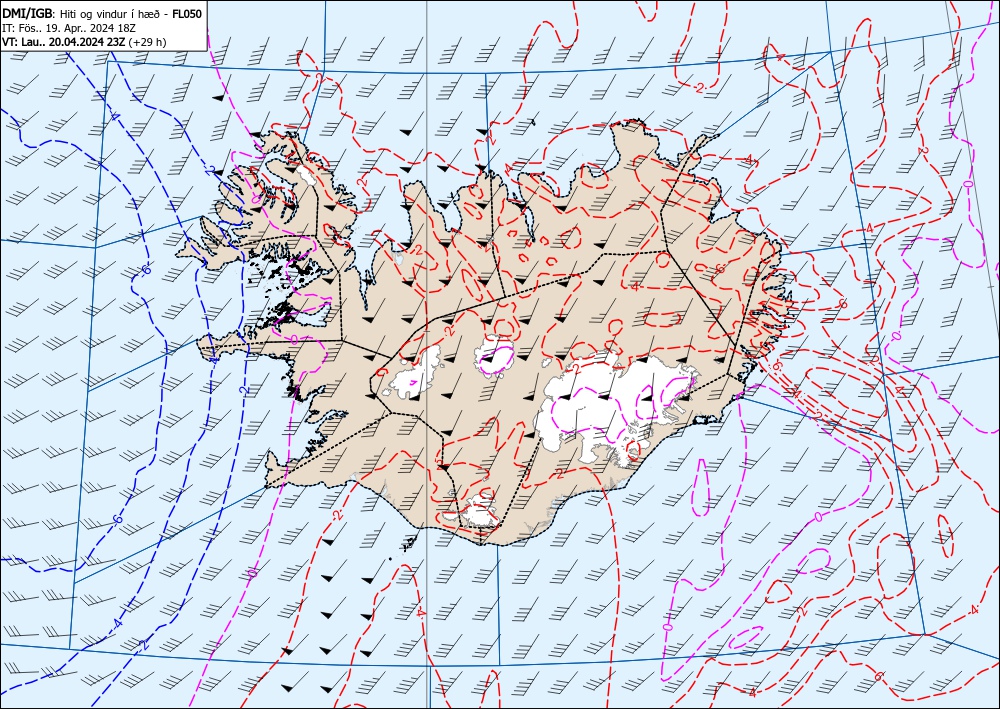Click the "IT: Fös.. 19. Apr.. 2024 18Z" line
The height and width of the screenshot is (709, 1000).
(70, 28)
